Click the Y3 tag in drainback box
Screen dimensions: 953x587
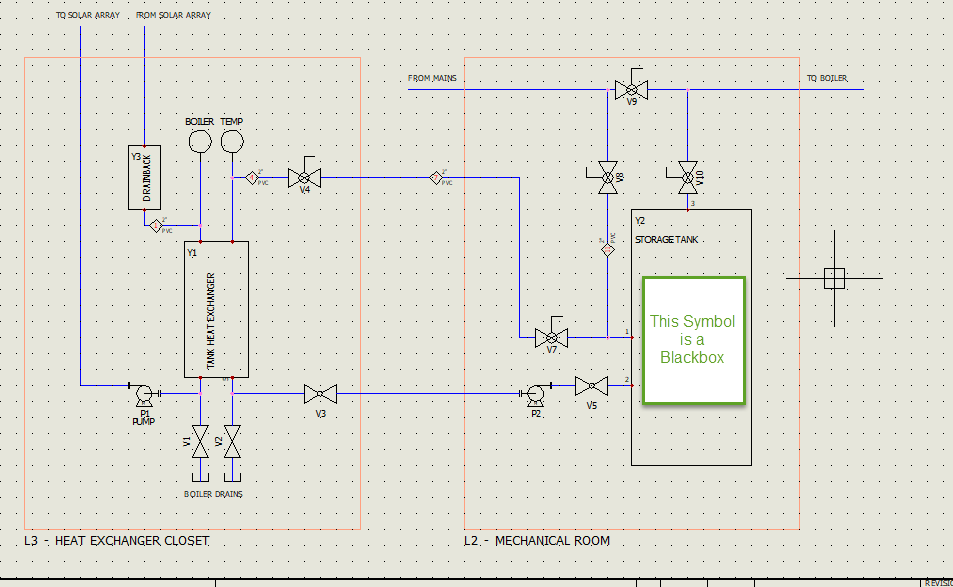coord(136,157)
